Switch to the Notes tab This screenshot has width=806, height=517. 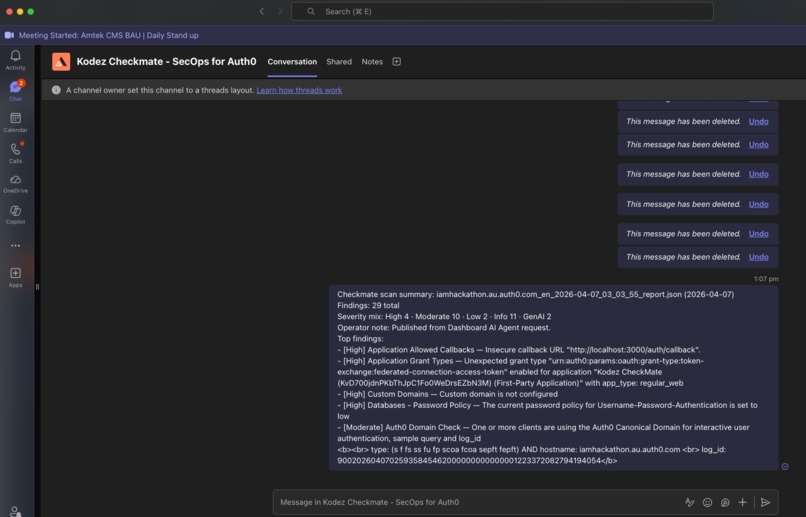372,62
